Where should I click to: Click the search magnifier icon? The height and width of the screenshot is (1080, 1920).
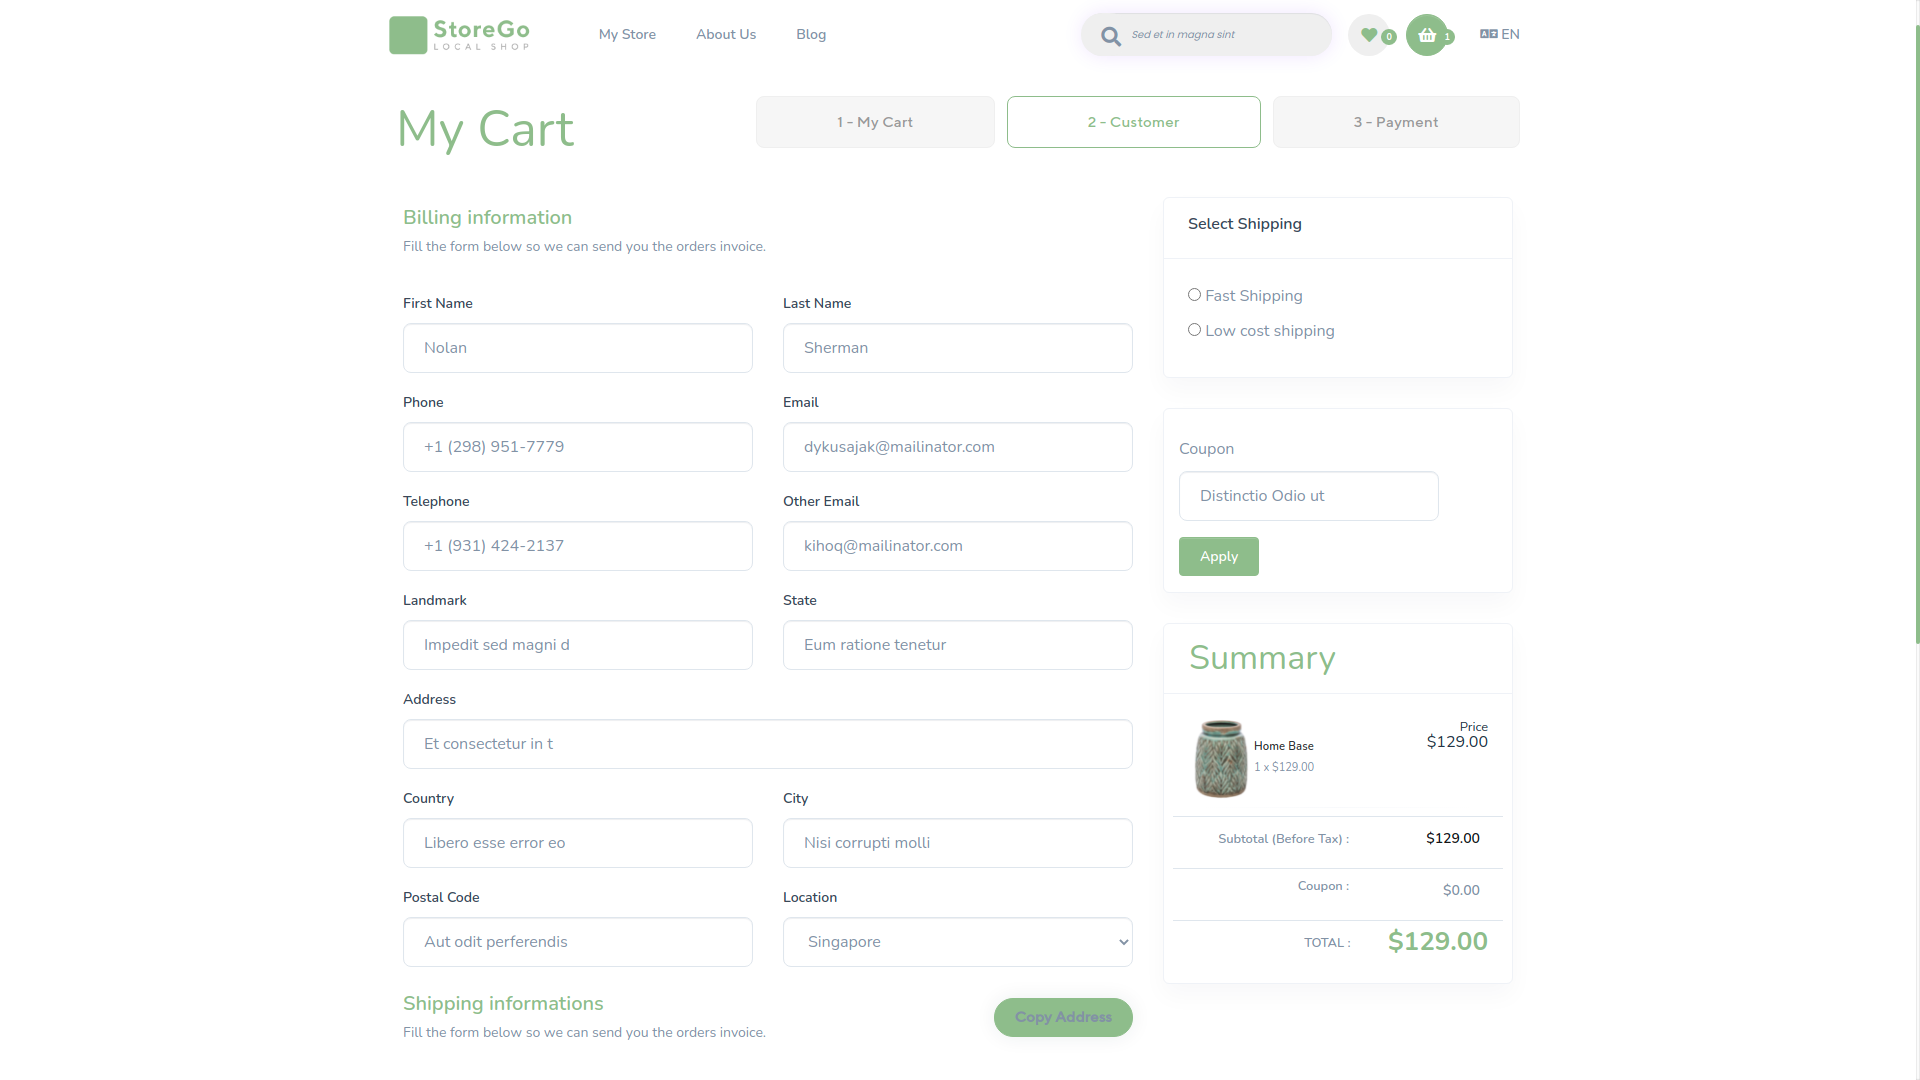pyautogui.click(x=1110, y=36)
